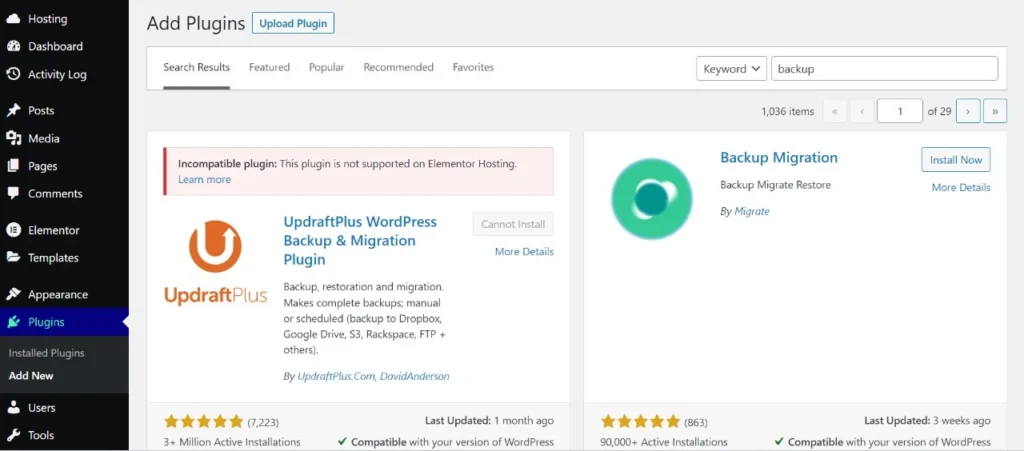Screen dimensions: 1024x451
Task: Install the Backup Migration plugin
Action: (x=955, y=160)
